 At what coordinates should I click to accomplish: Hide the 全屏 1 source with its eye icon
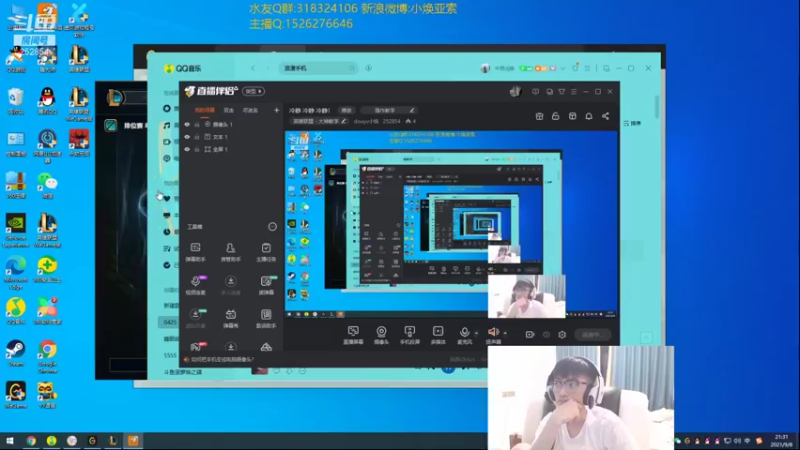[187, 149]
